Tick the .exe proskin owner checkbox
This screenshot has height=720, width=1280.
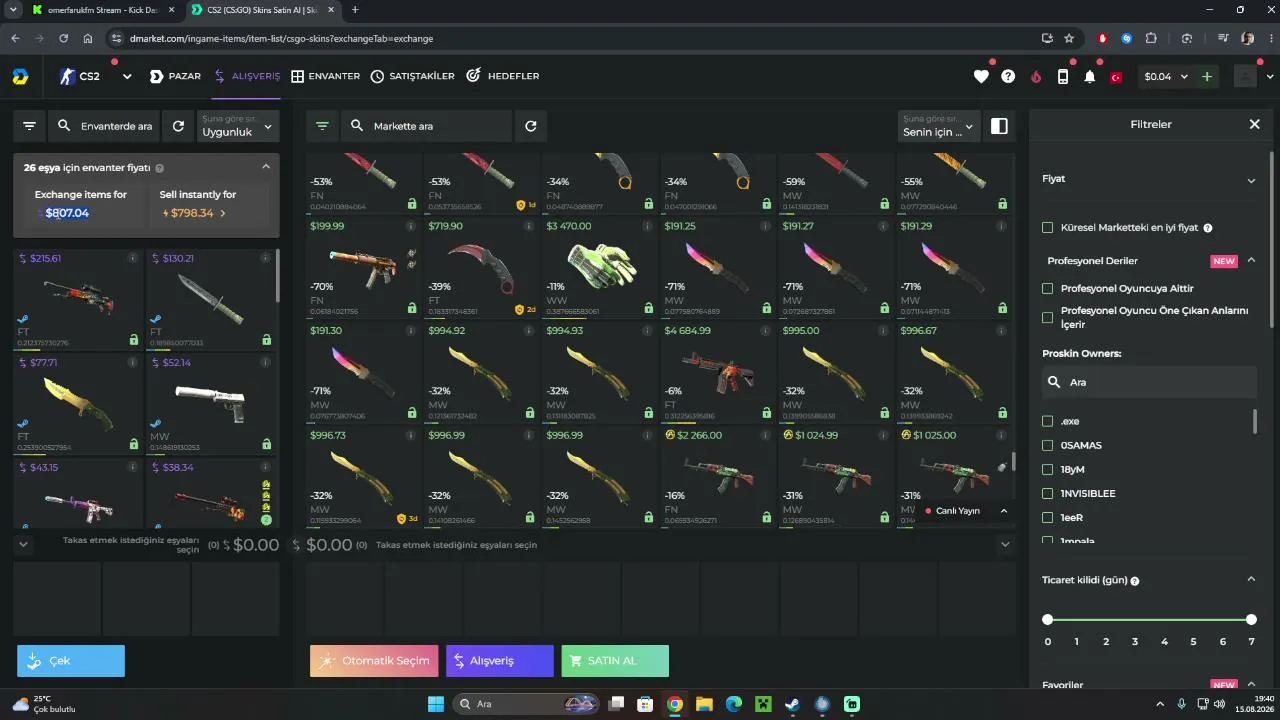tap(1048, 421)
